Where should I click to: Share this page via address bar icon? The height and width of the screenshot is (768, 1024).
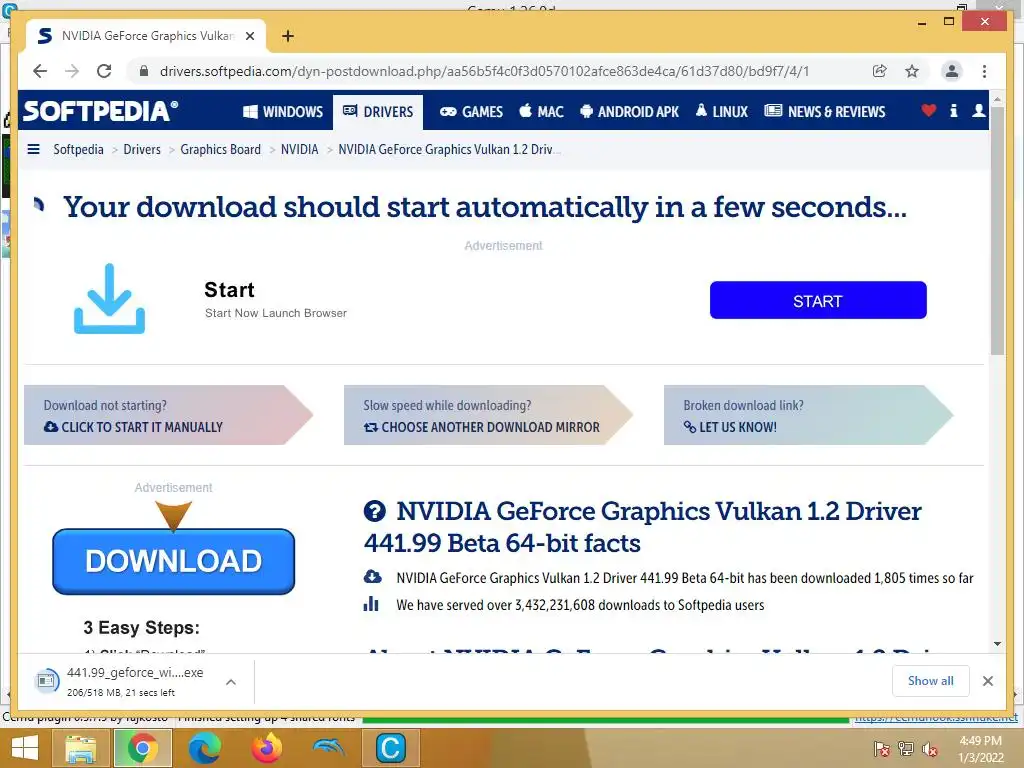pos(880,71)
